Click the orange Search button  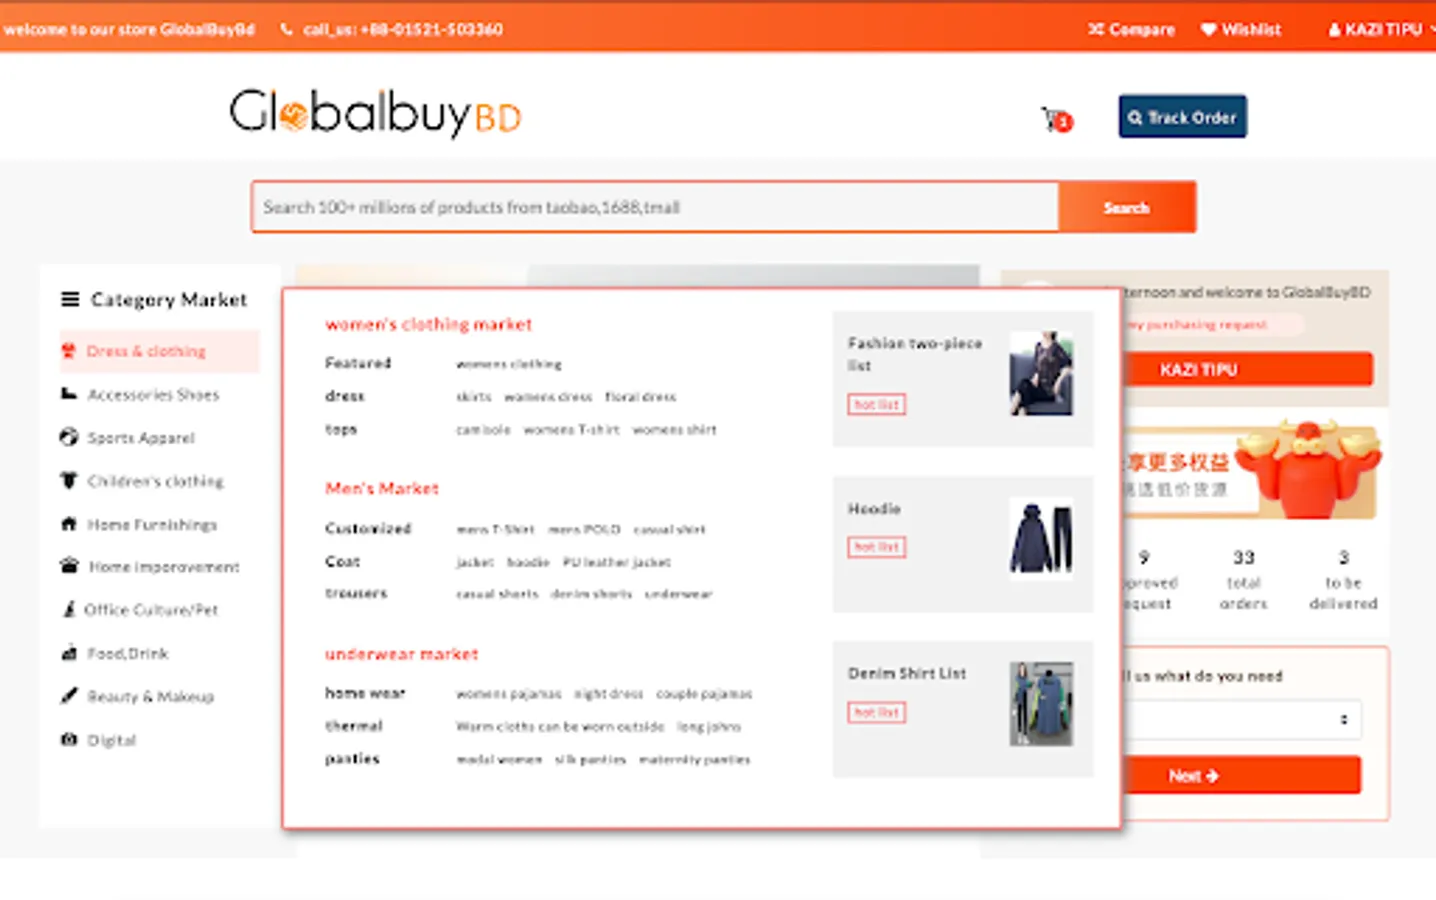tap(1127, 207)
